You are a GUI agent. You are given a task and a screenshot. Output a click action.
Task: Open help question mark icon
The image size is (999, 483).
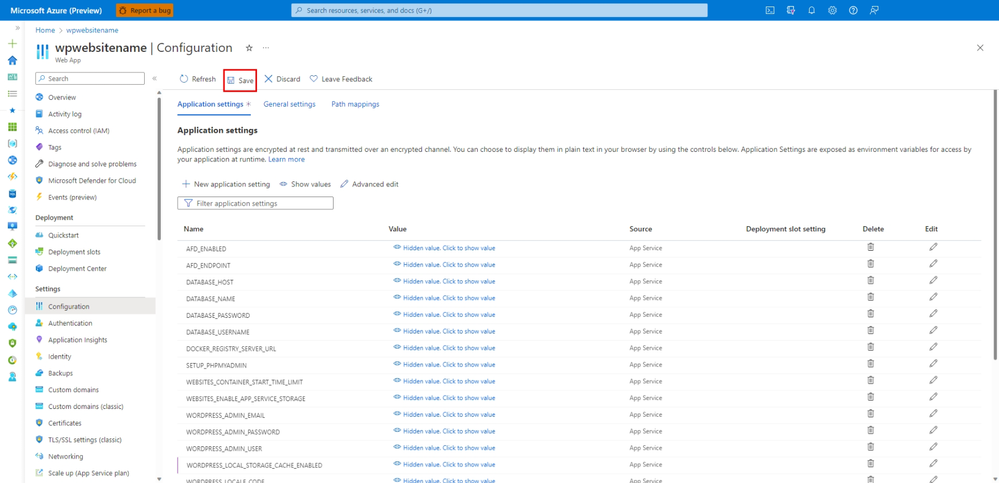pyautogui.click(x=853, y=10)
